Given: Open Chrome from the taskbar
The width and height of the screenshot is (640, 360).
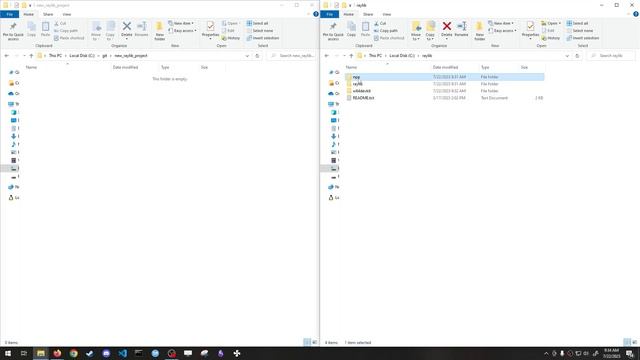Looking at the screenshot, I should [x=73, y=353].
